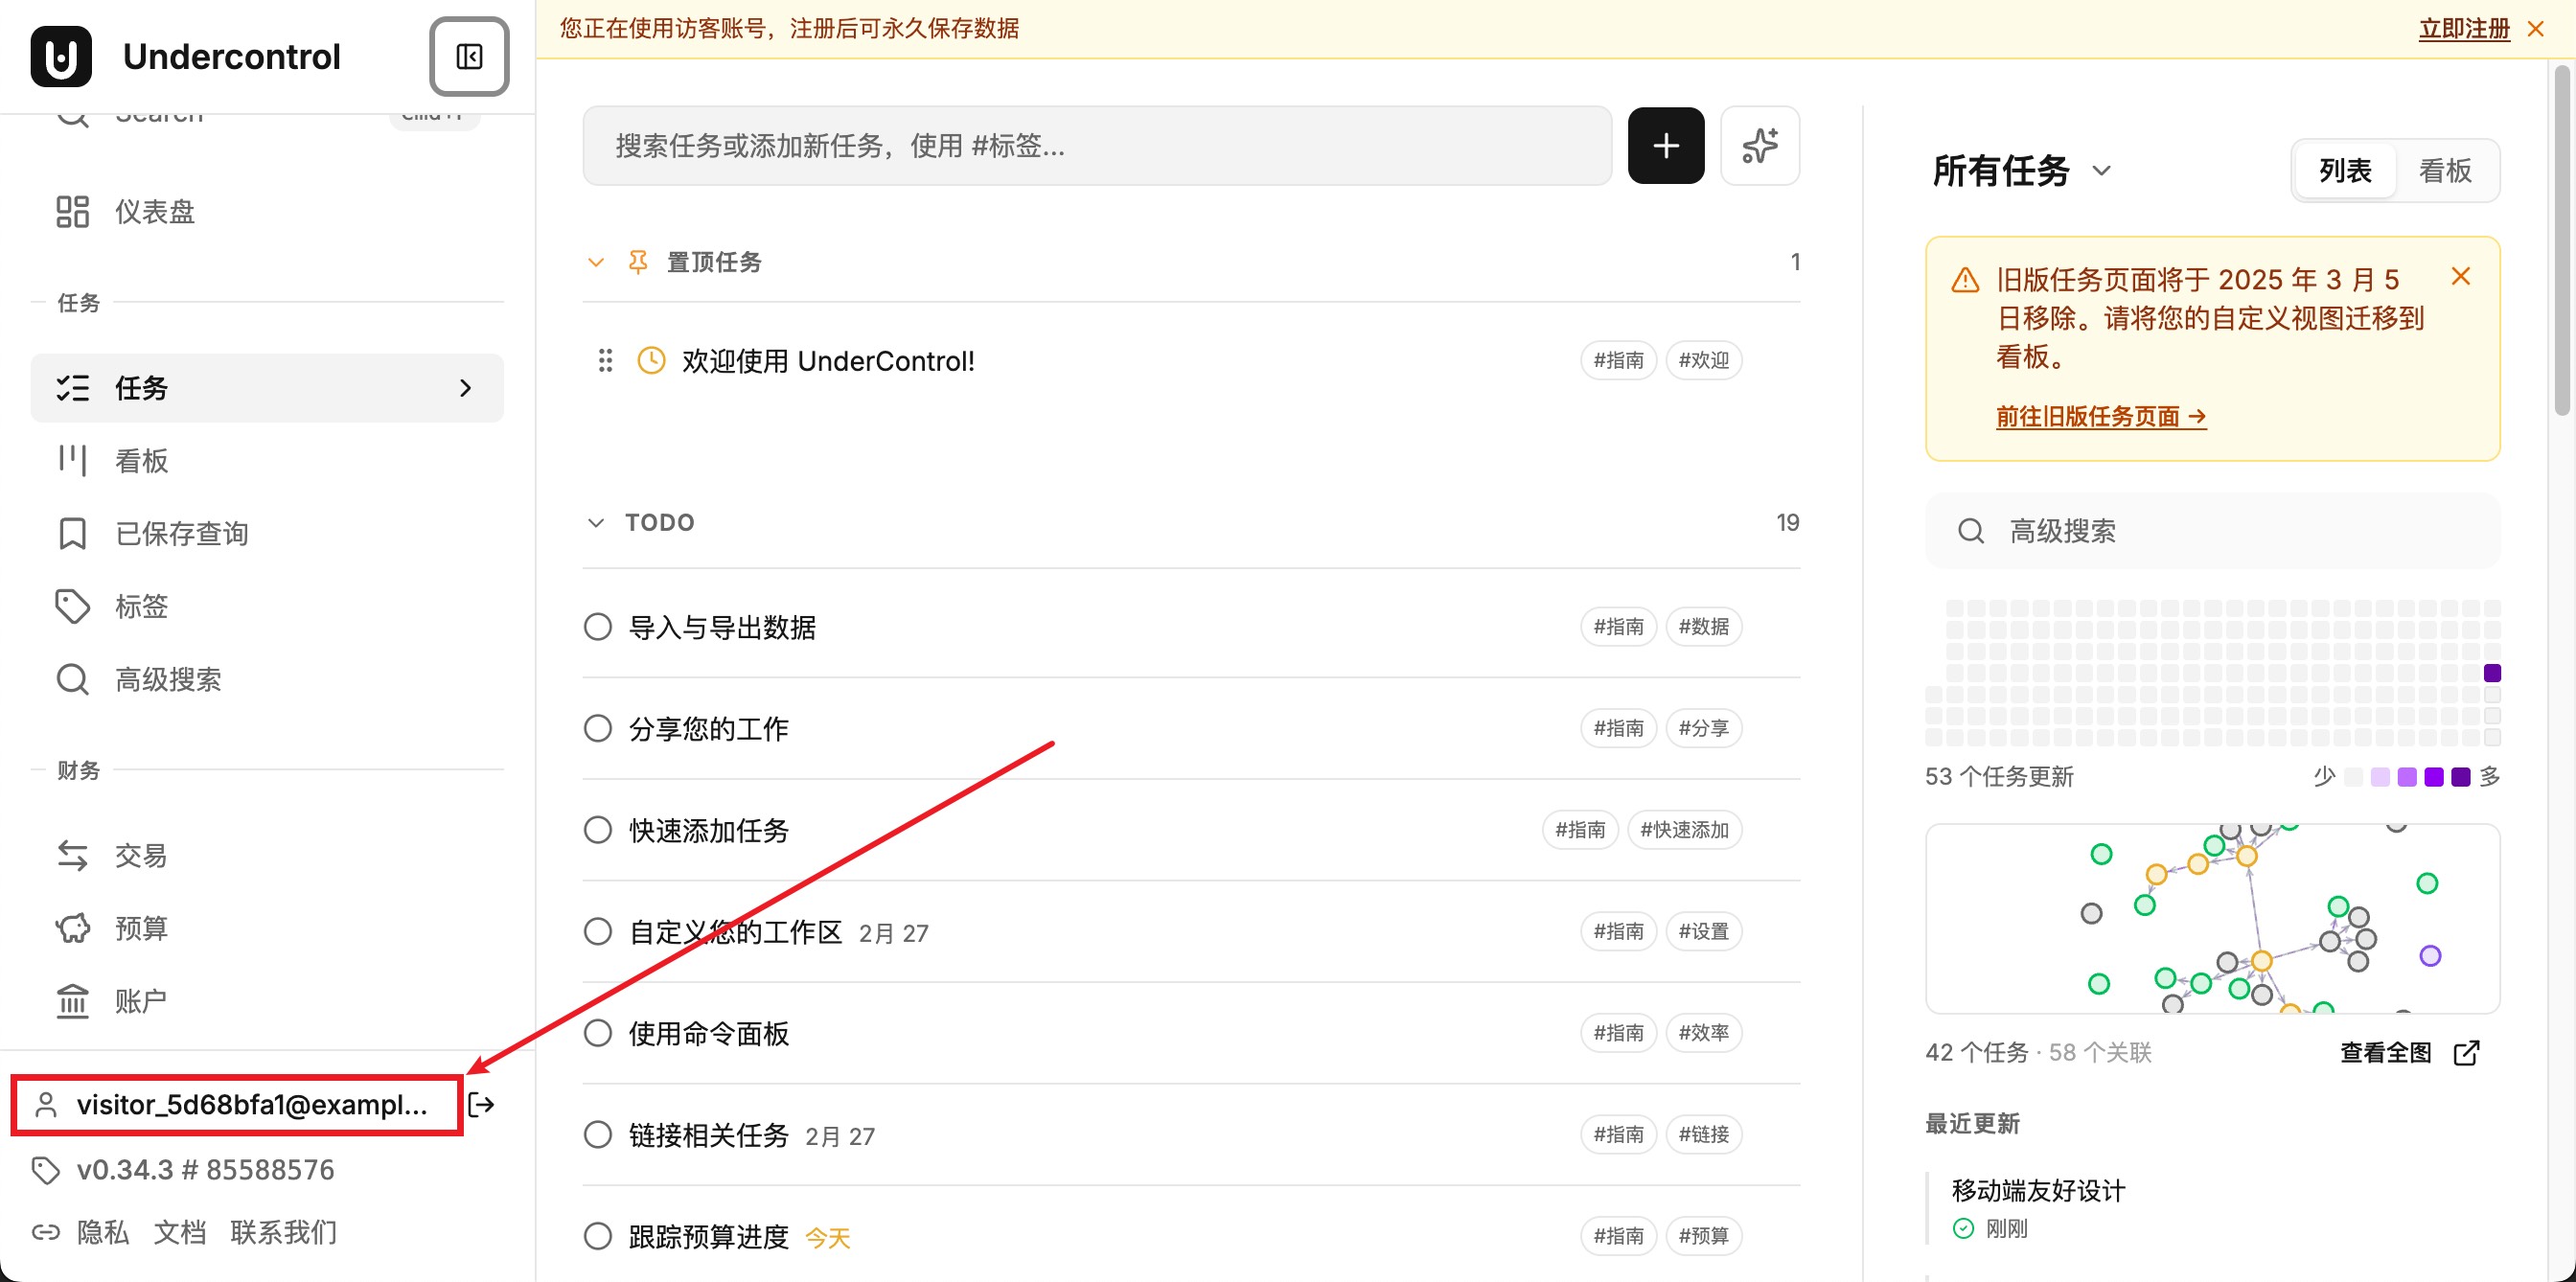Follow the 前往旧版任务页面 link
2576x1282 pixels.
click(x=2101, y=417)
